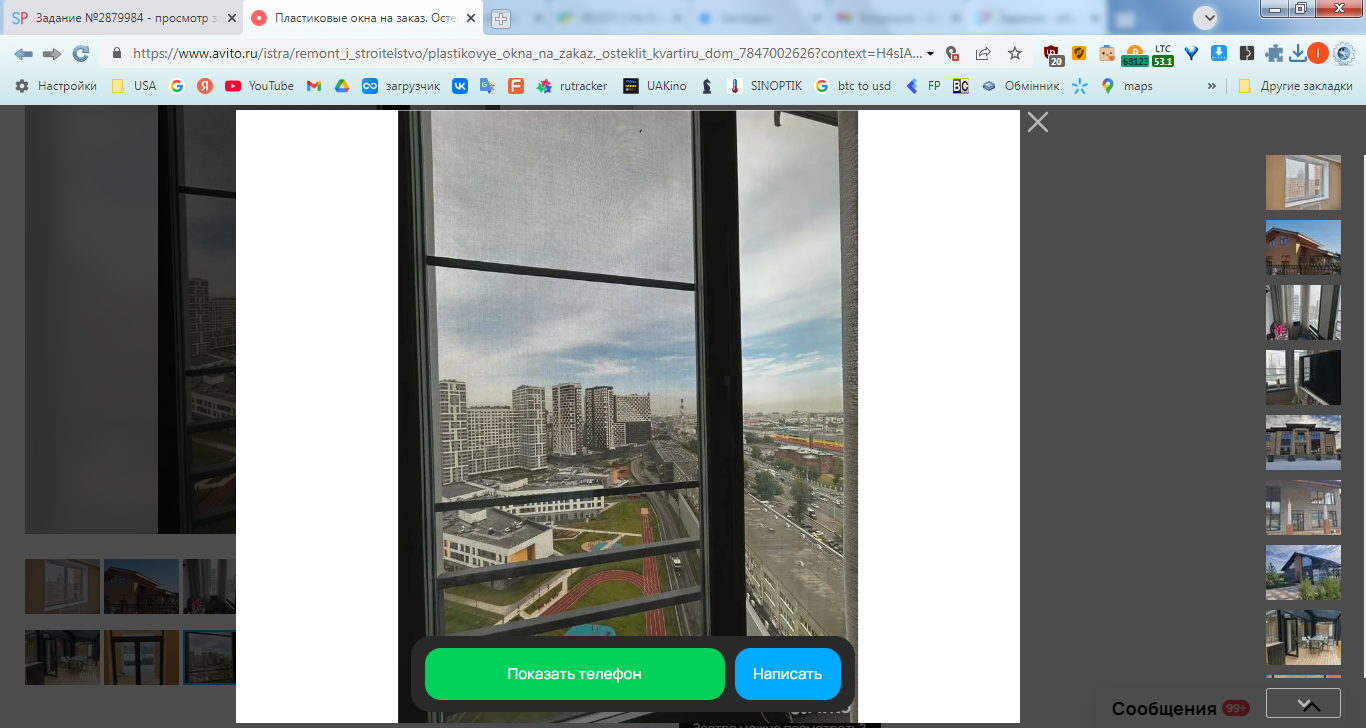The width and height of the screenshot is (1366, 728).
Task: Open the SINOPTIK bookmark
Action: tap(765, 86)
